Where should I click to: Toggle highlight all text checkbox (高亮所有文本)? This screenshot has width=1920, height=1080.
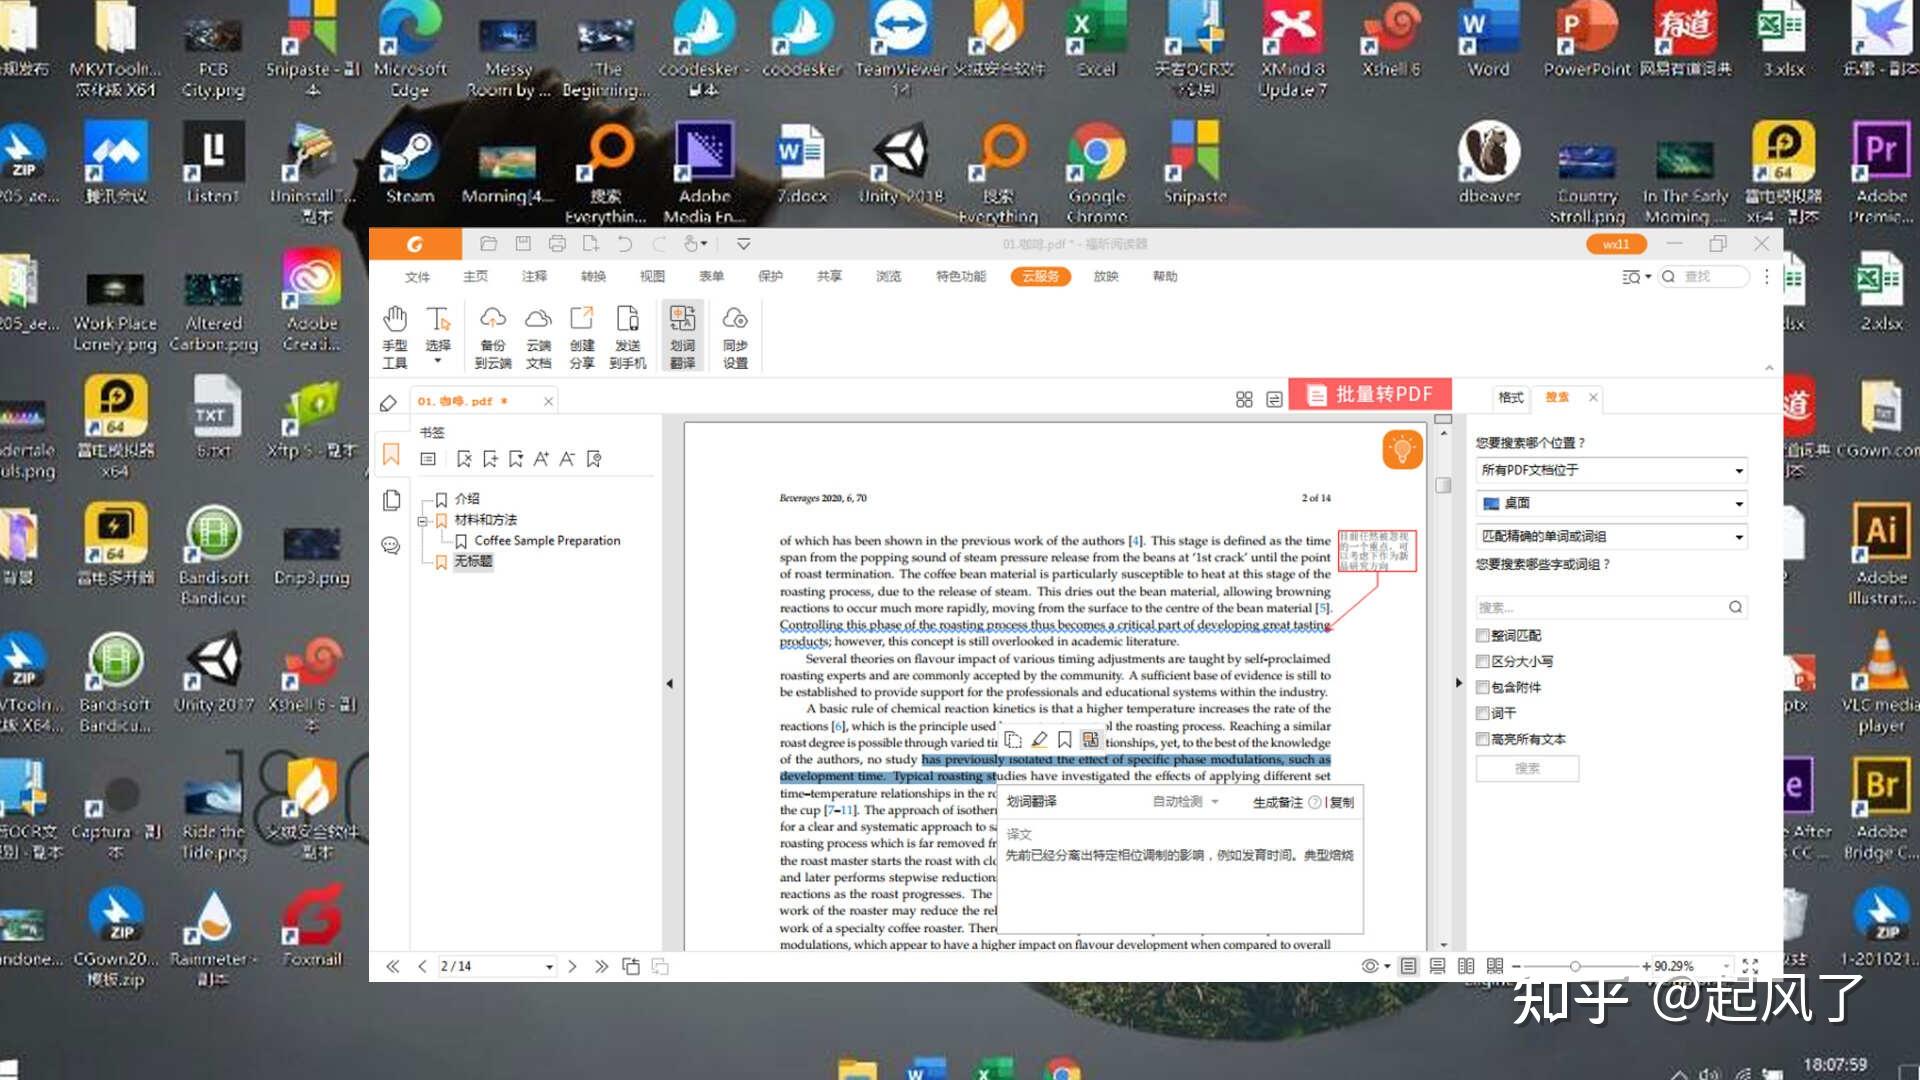(1483, 740)
